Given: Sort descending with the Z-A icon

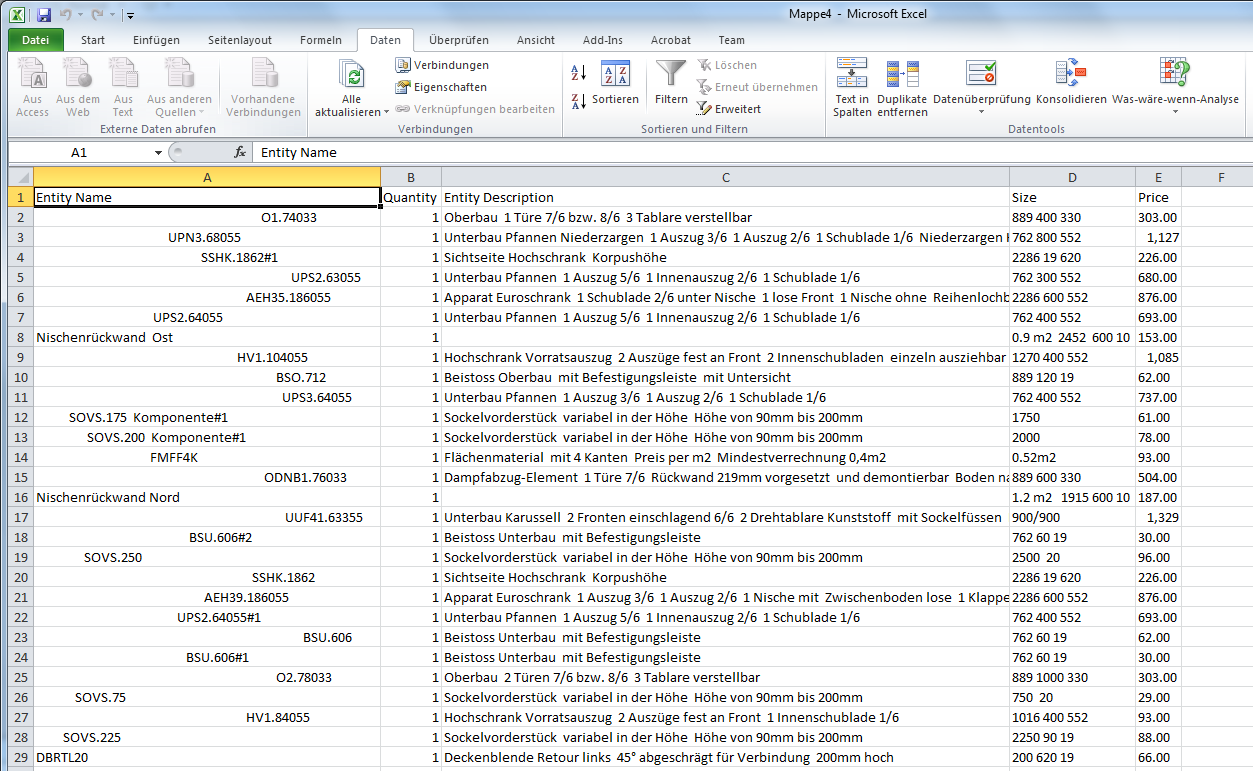Looking at the screenshot, I should pos(579,100).
